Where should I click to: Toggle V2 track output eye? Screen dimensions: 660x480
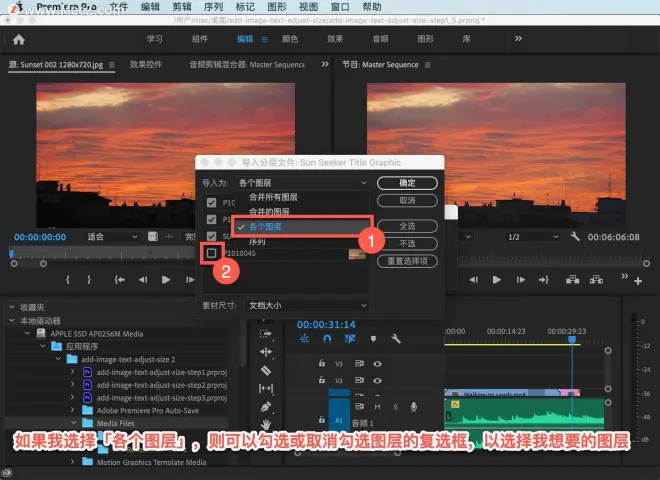pyautogui.click(x=378, y=381)
